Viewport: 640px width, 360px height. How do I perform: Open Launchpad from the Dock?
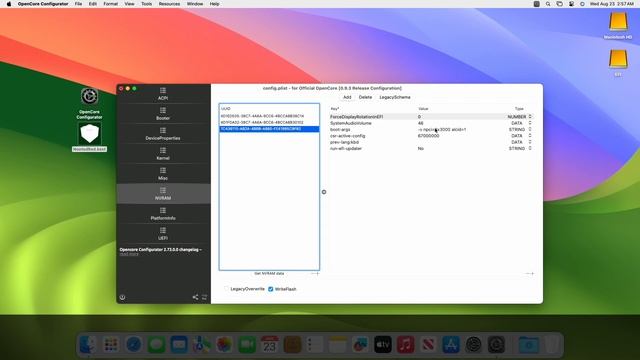tap(111, 345)
